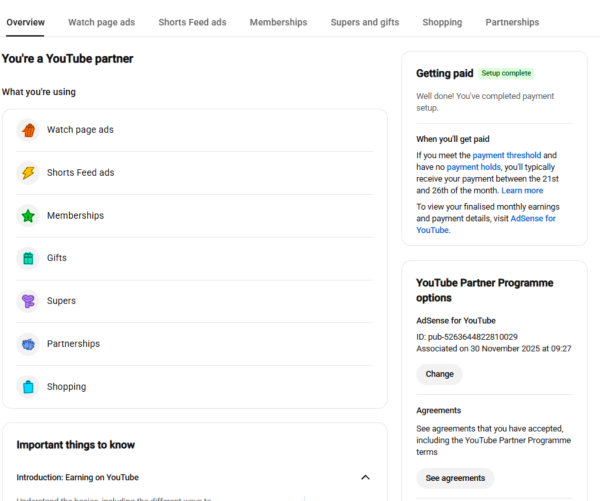Go to the Memberships tab
600x501 pixels.
pos(279,22)
